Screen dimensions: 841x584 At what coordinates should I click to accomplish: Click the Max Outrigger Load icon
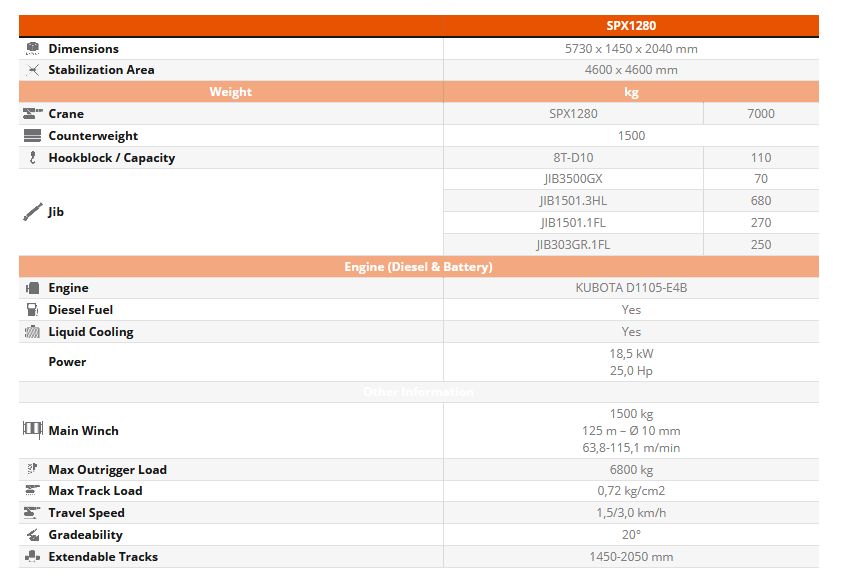pos(32,469)
